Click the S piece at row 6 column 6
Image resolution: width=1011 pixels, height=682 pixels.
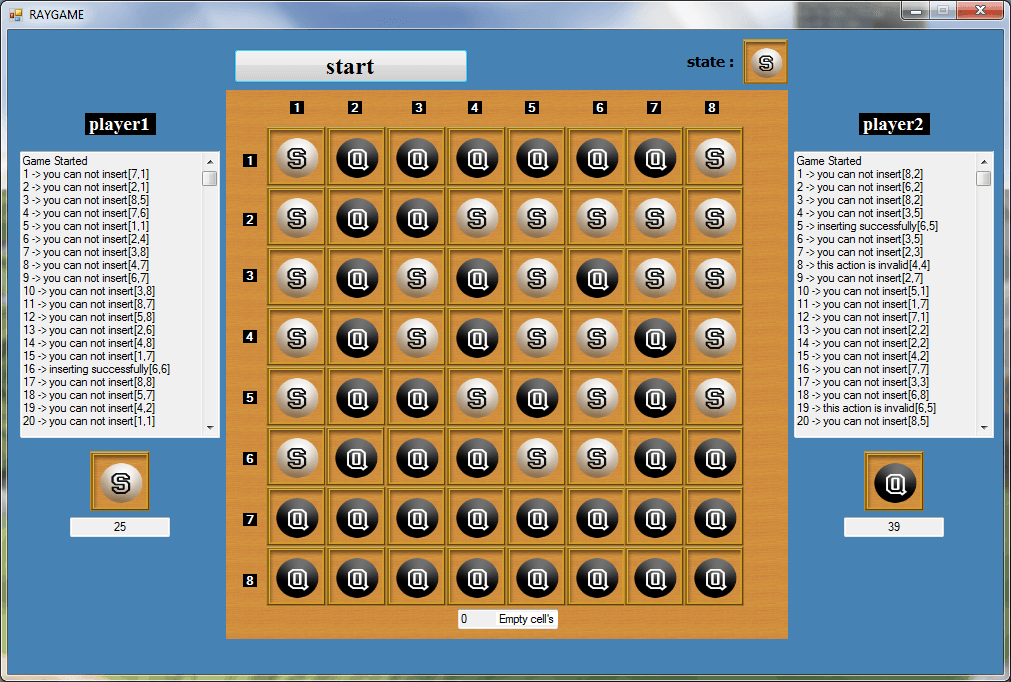(597, 458)
